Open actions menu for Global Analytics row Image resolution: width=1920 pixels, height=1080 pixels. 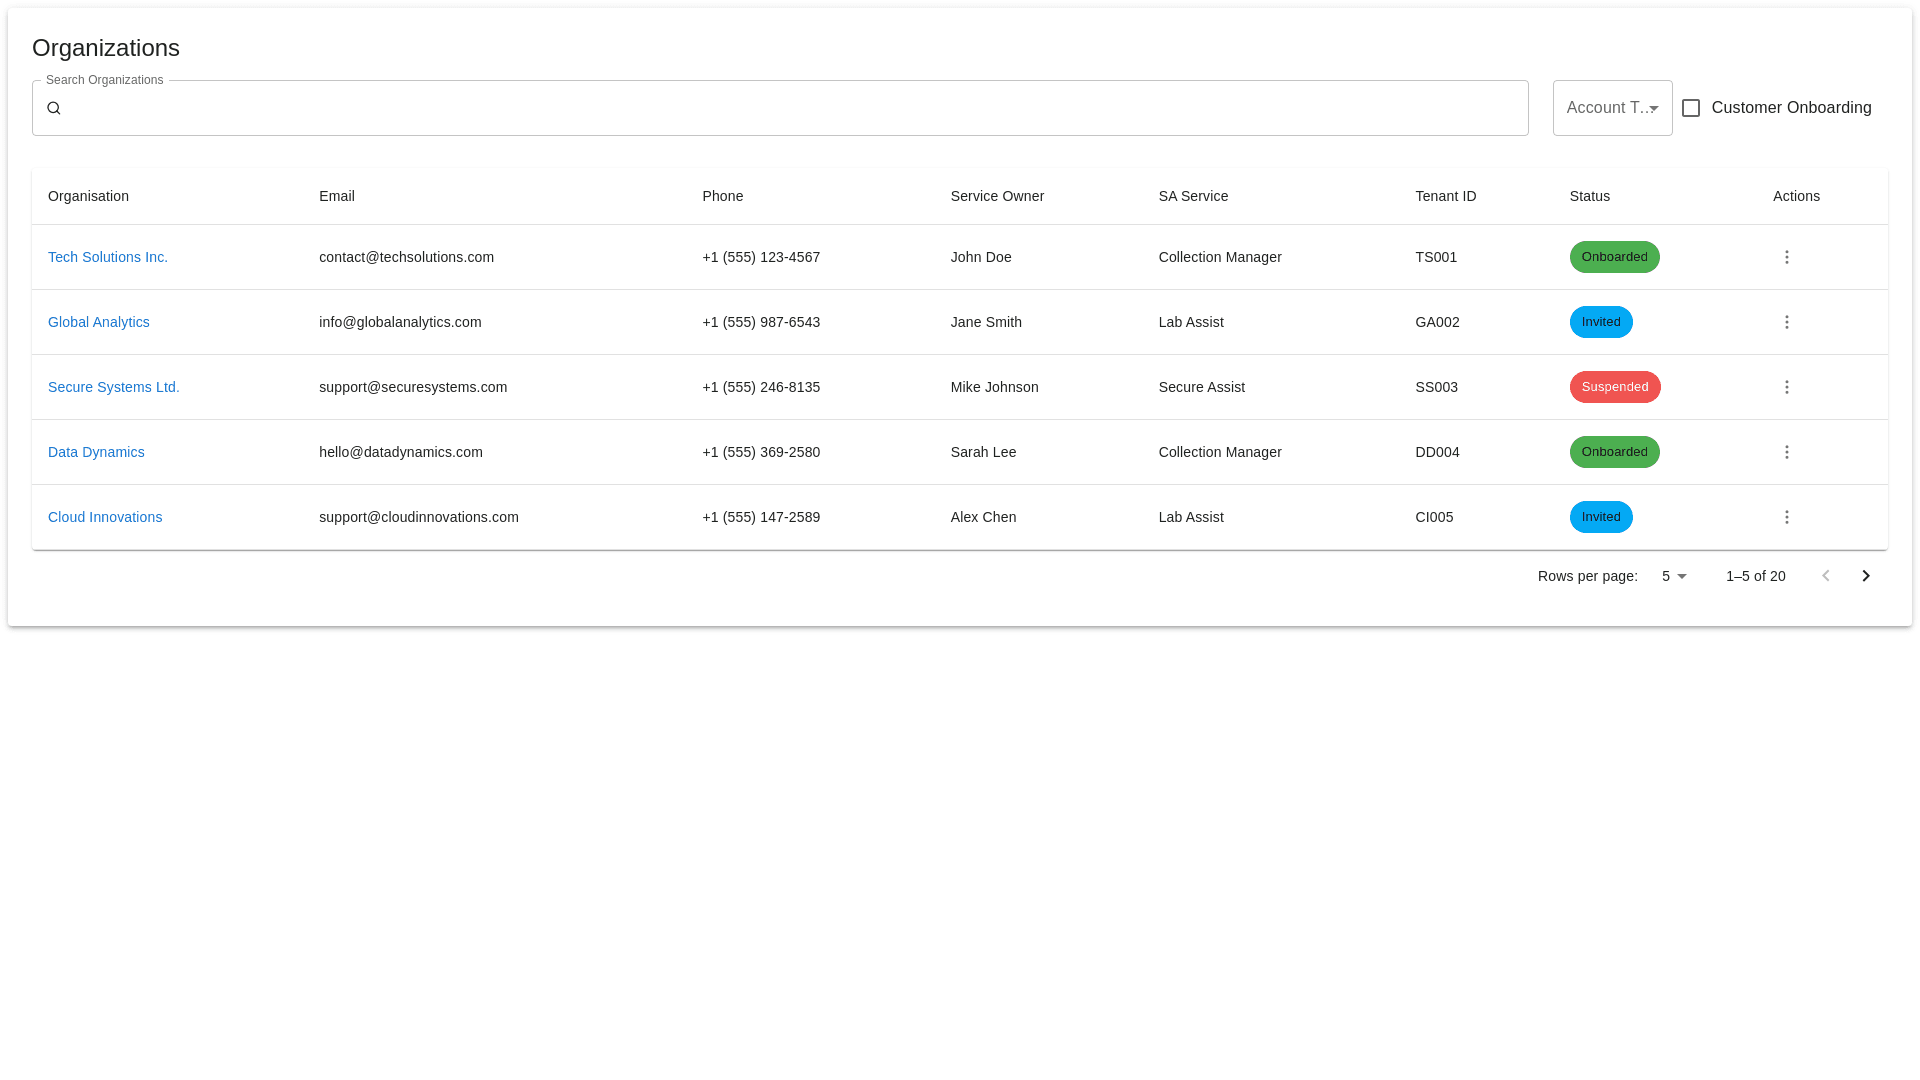tap(1786, 322)
